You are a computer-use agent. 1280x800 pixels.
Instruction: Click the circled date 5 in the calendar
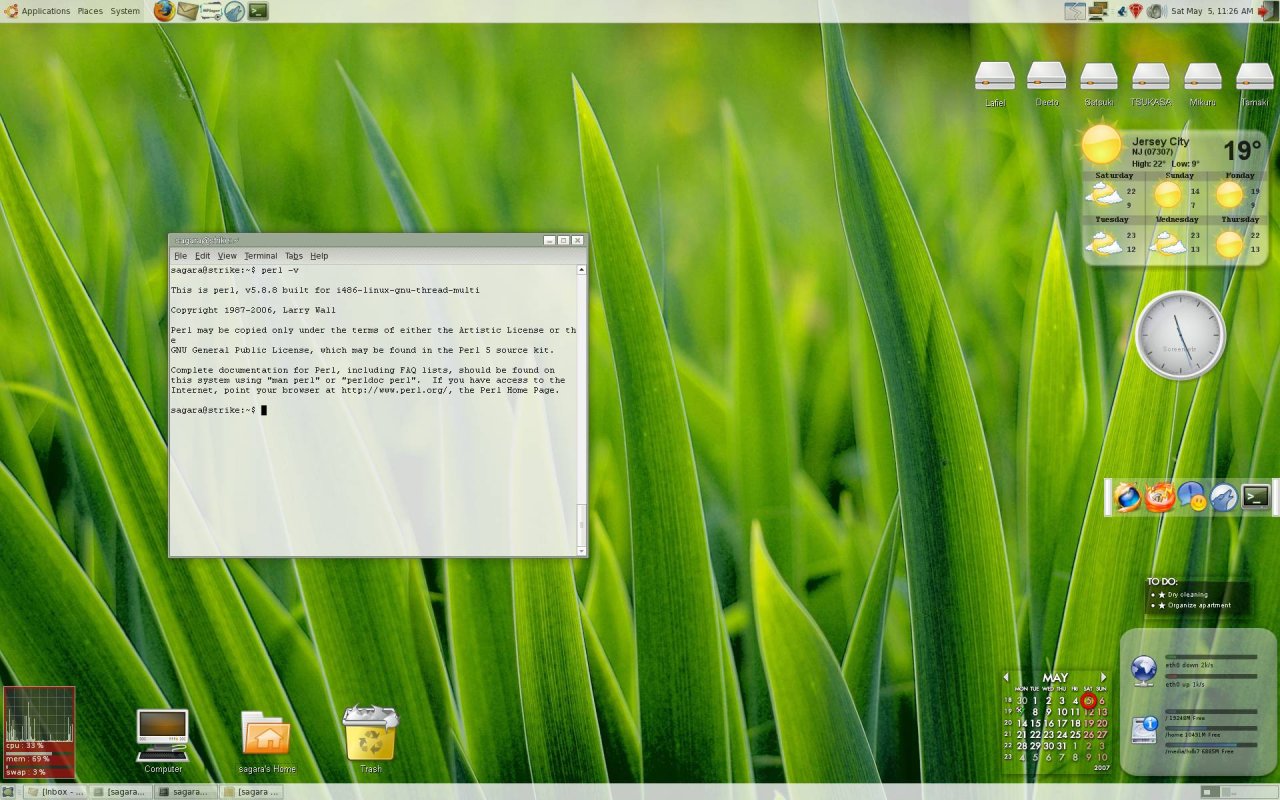tap(1089, 700)
